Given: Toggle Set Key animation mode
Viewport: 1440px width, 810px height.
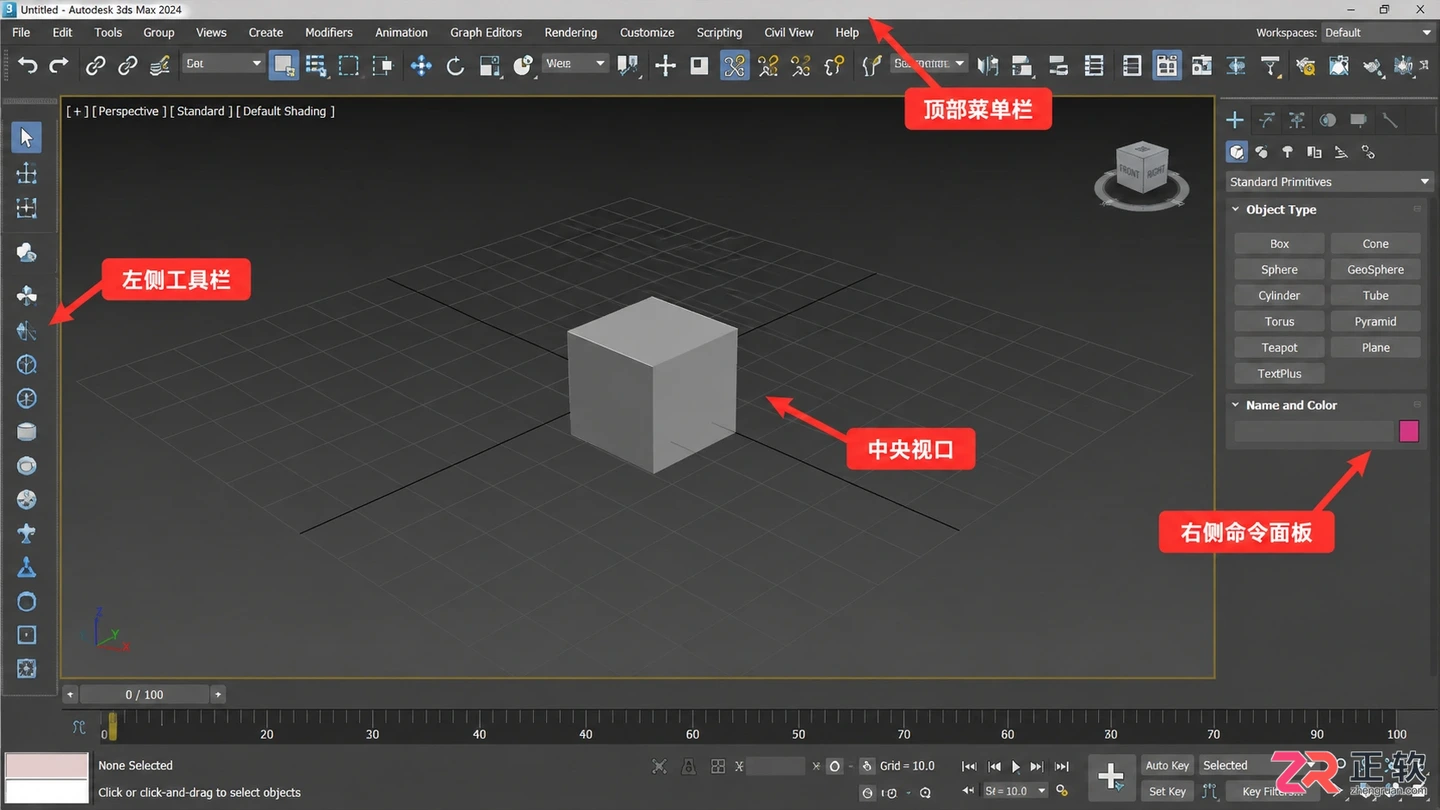Looking at the screenshot, I should [x=1167, y=791].
